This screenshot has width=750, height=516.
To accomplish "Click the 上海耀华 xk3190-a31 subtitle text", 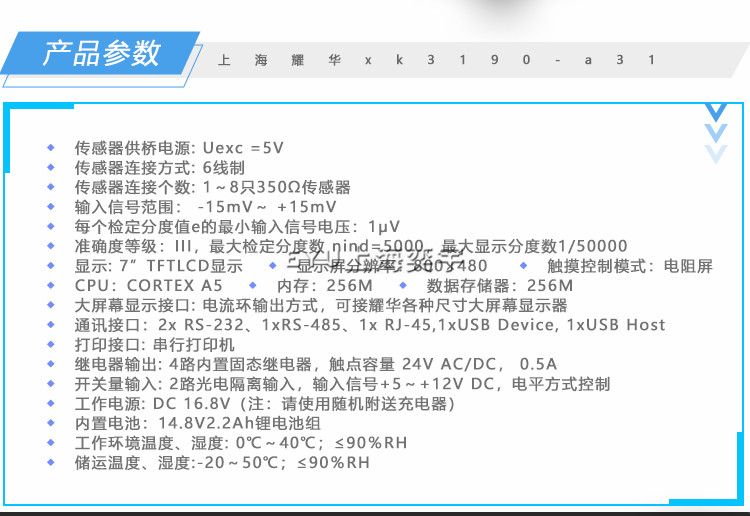I will click(436, 60).
